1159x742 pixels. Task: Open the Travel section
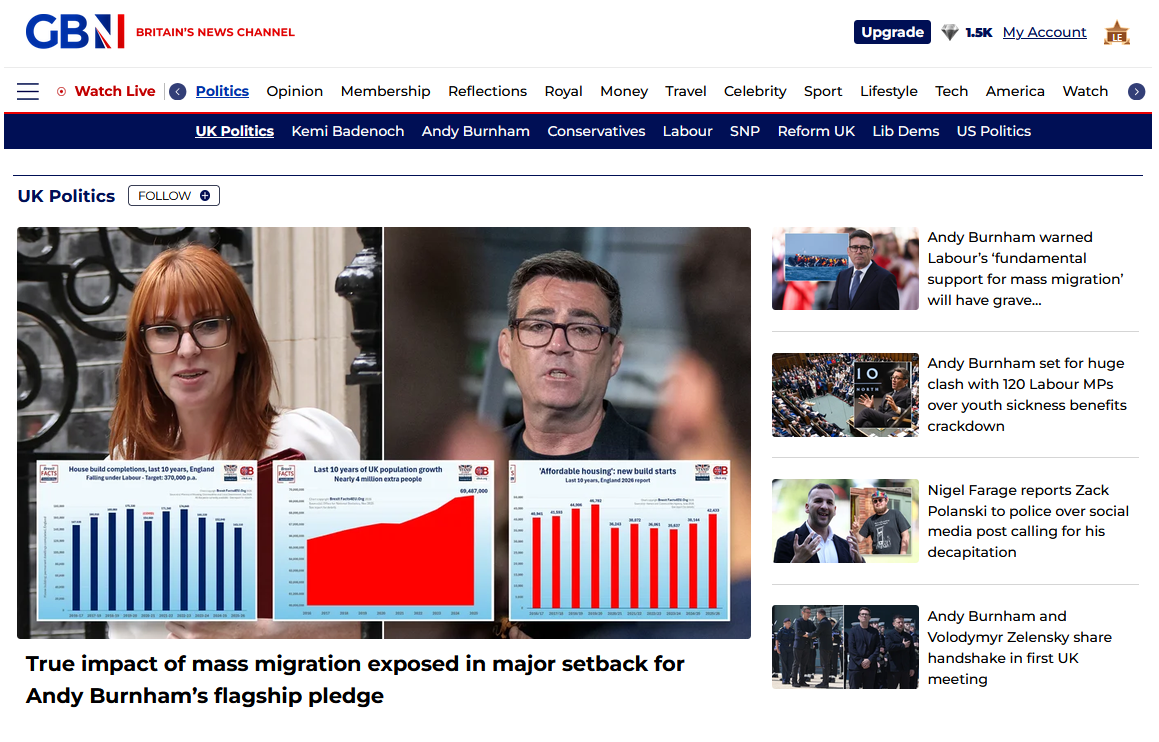tap(685, 92)
